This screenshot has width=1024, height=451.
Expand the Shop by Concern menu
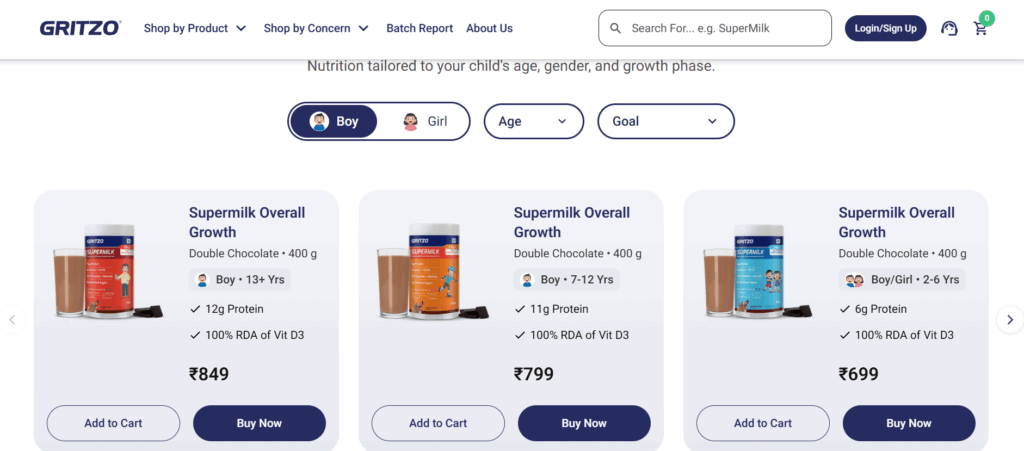coord(316,29)
